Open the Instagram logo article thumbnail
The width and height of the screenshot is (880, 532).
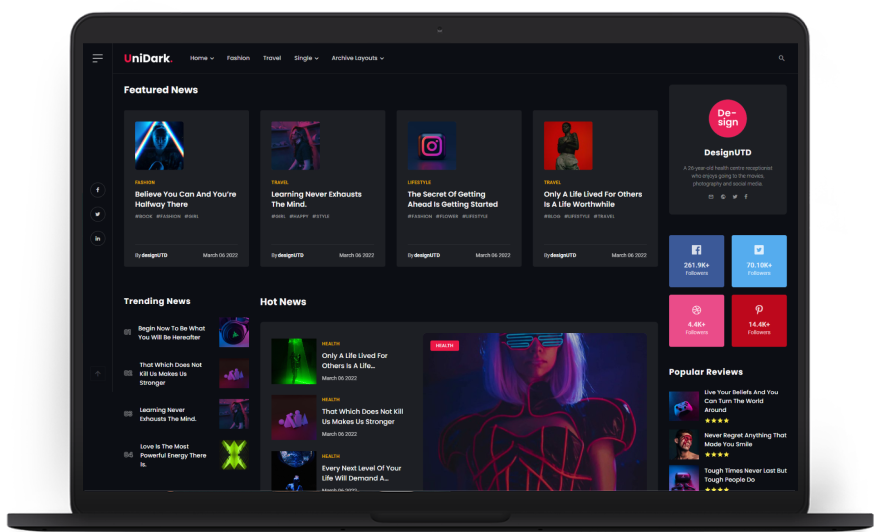[431, 146]
